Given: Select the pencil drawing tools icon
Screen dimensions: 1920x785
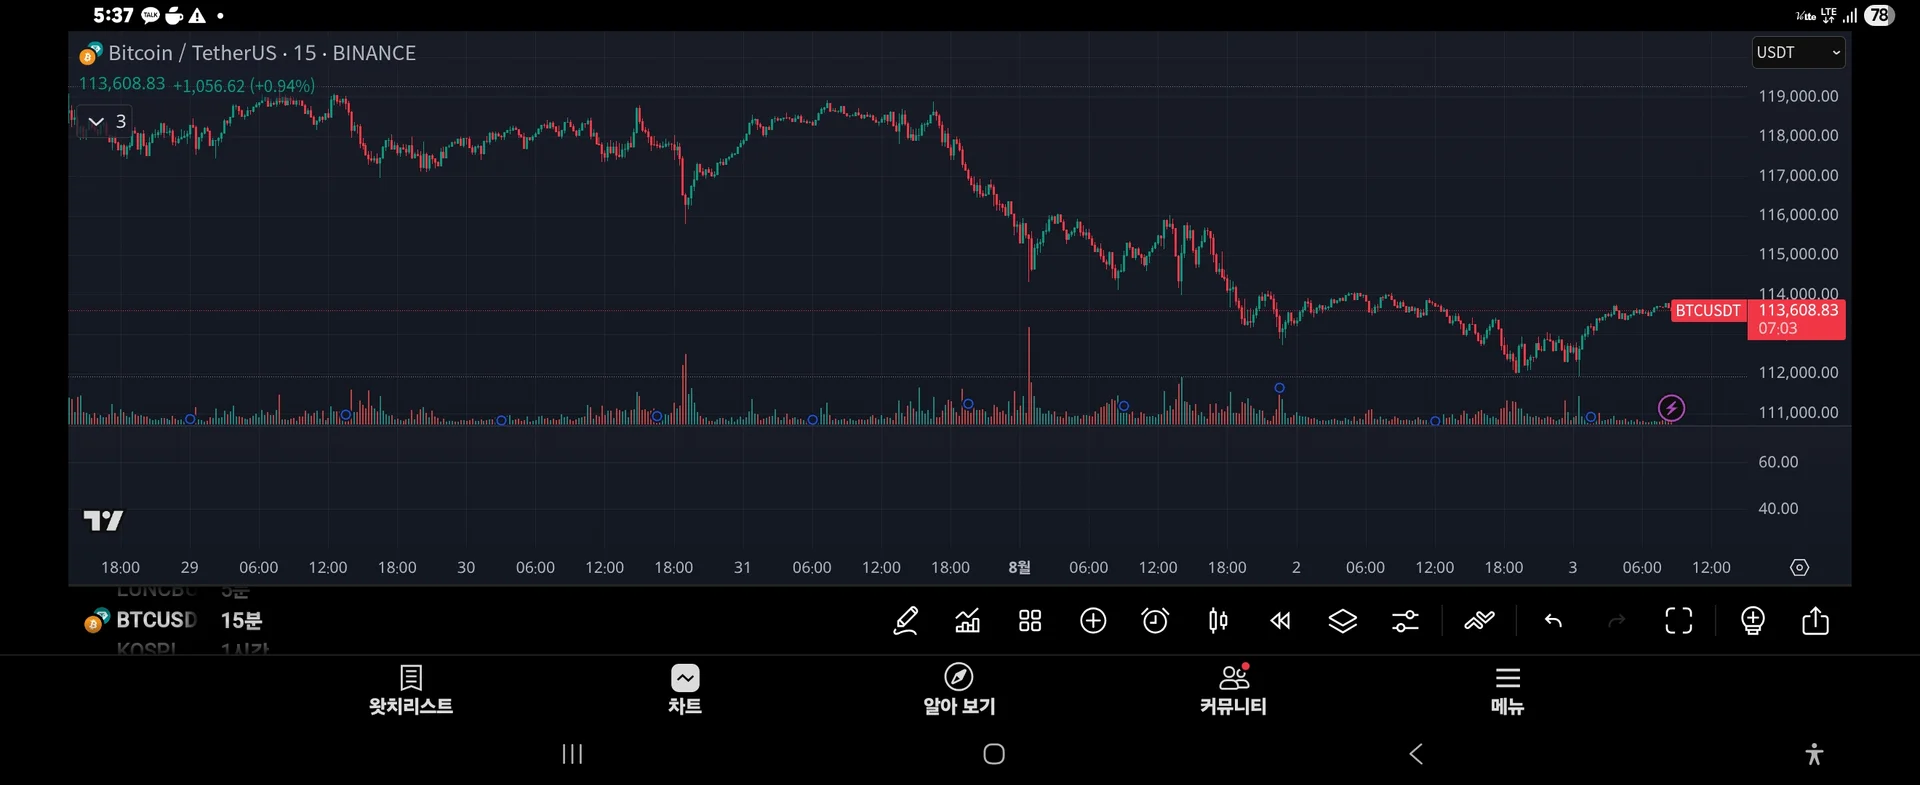Looking at the screenshot, I should click(x=906, y=621).
